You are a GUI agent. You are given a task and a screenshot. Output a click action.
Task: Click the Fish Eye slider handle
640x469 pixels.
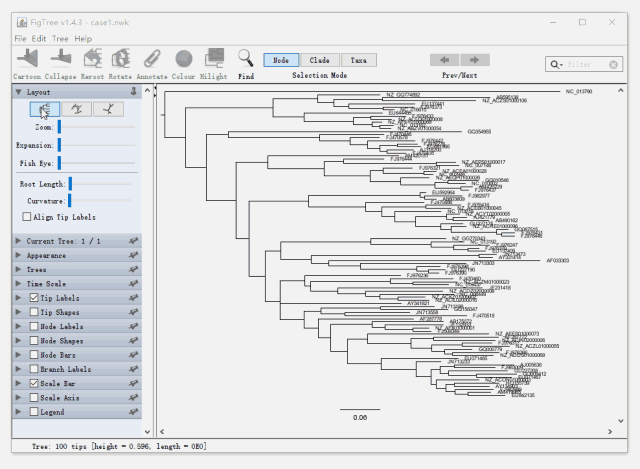pyautogui.click(x=59, y=163)
